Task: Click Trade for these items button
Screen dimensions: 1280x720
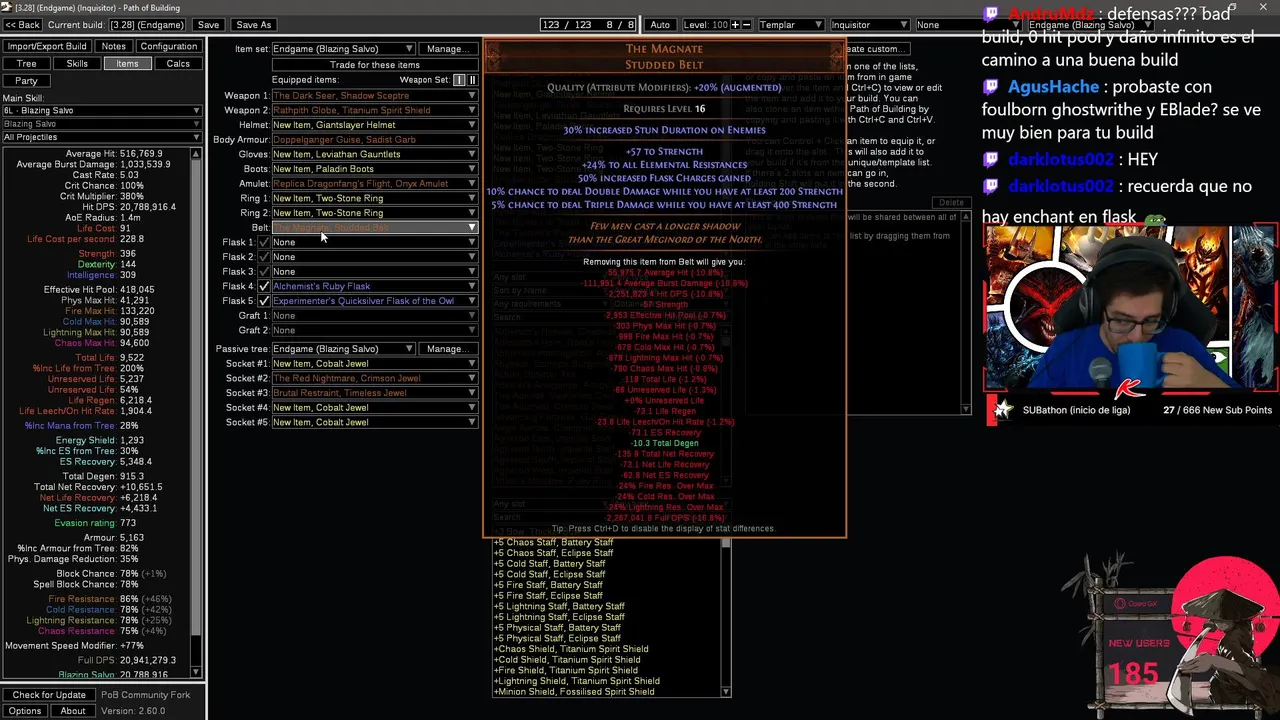Action: pyautogui.click(x=375, y=65)
